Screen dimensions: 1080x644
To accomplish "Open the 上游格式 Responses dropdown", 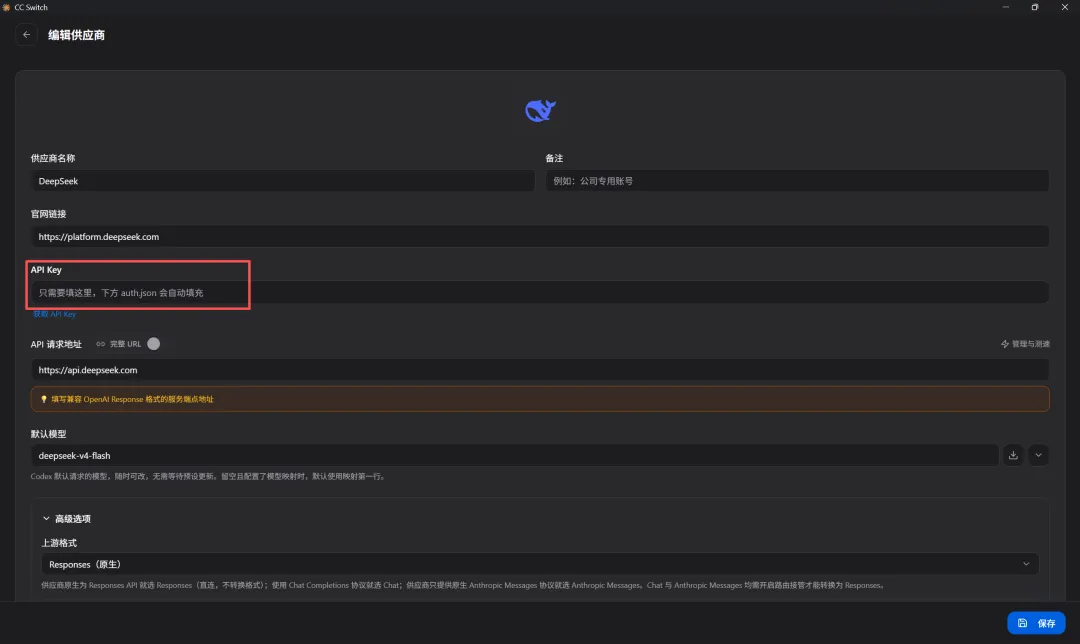I will click(540, 564).
